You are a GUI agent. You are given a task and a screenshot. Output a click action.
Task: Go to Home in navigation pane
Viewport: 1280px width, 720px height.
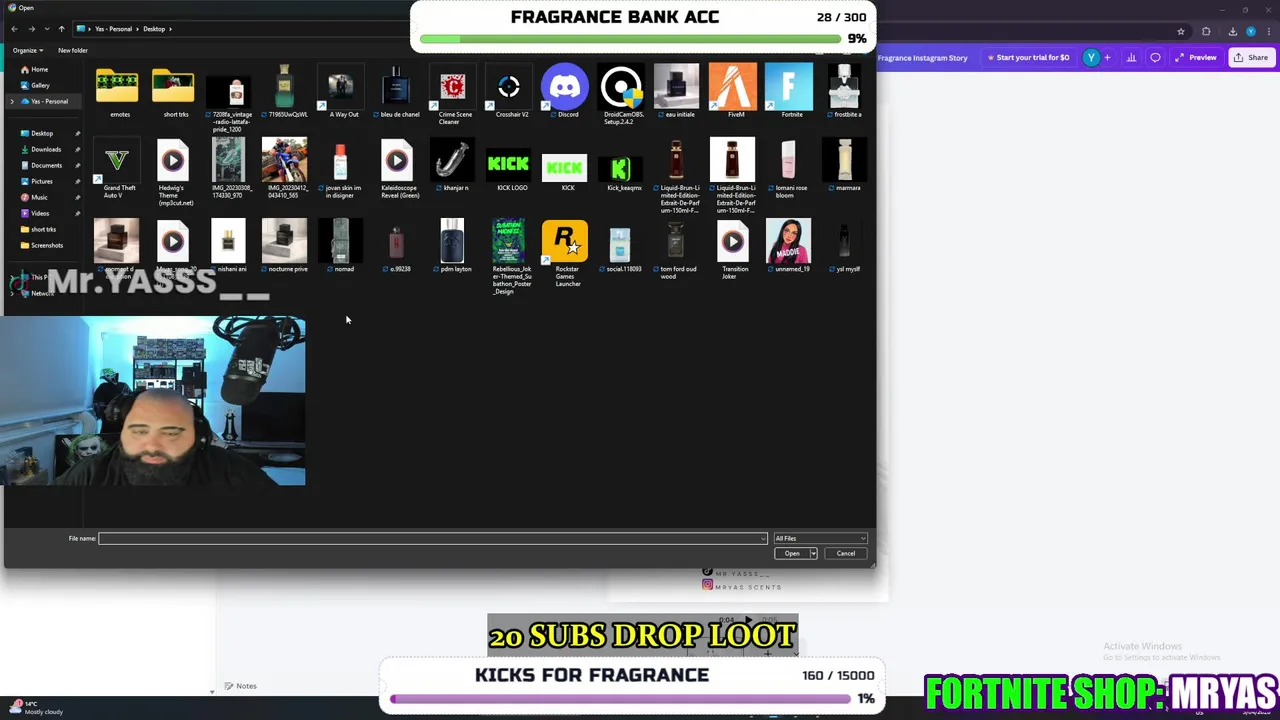coord(39,69)
